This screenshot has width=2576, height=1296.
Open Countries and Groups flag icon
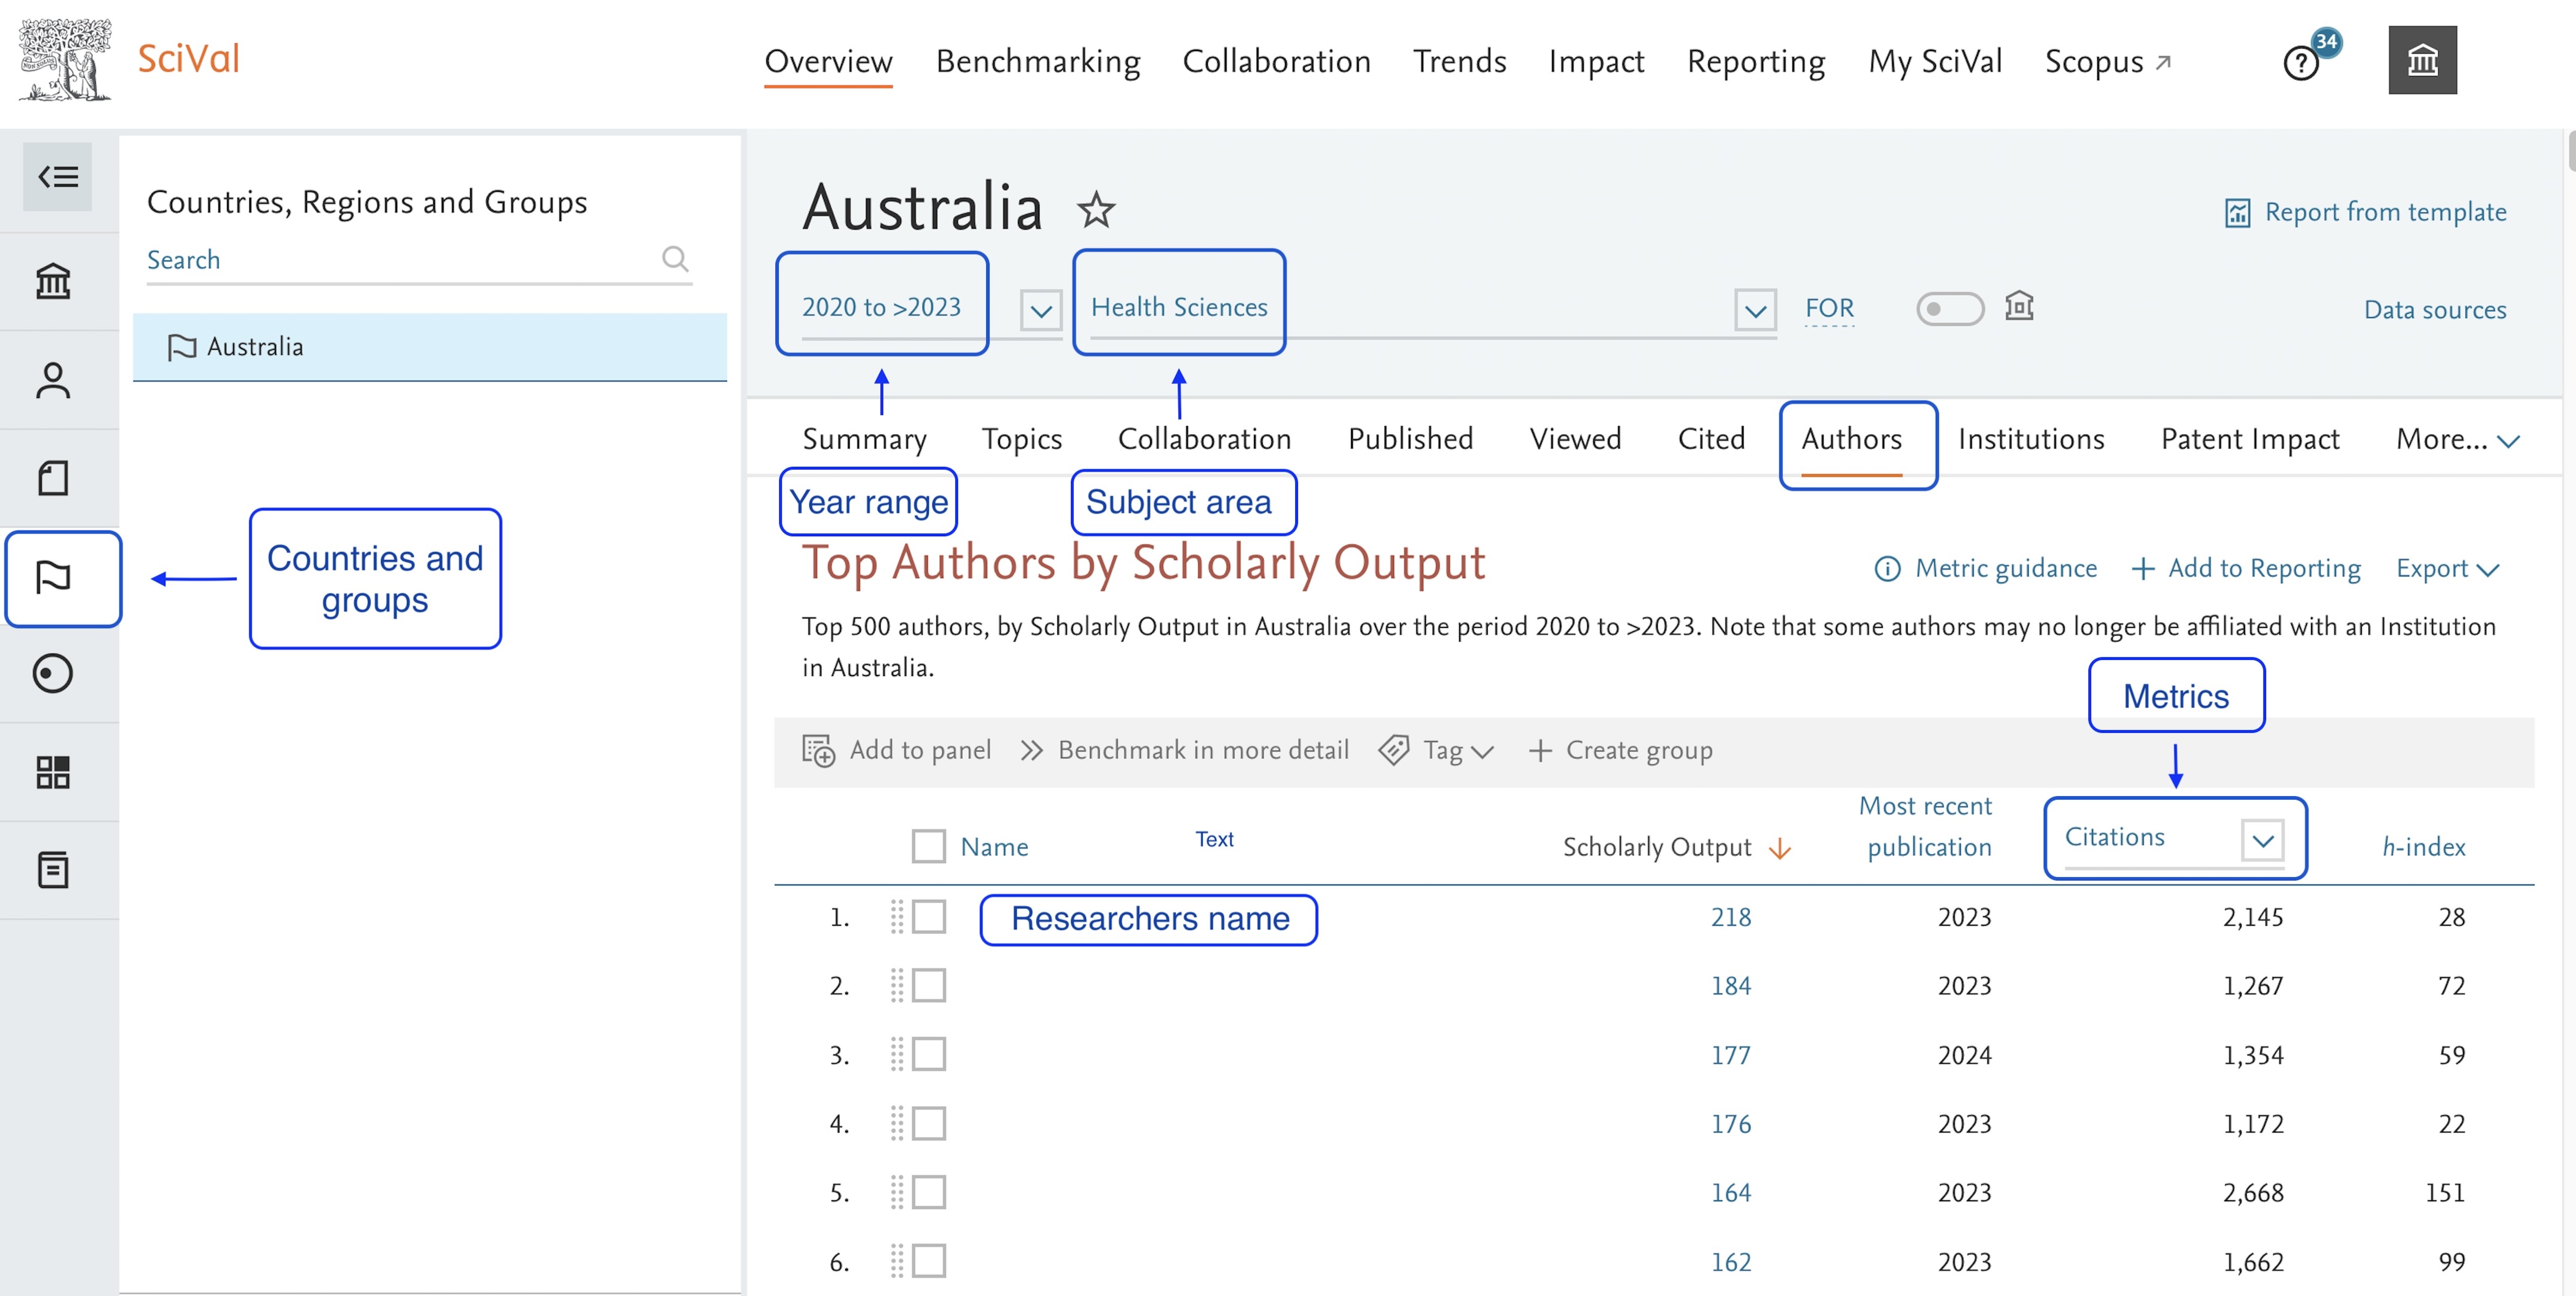pyautogui.click(x=53, y=577)
